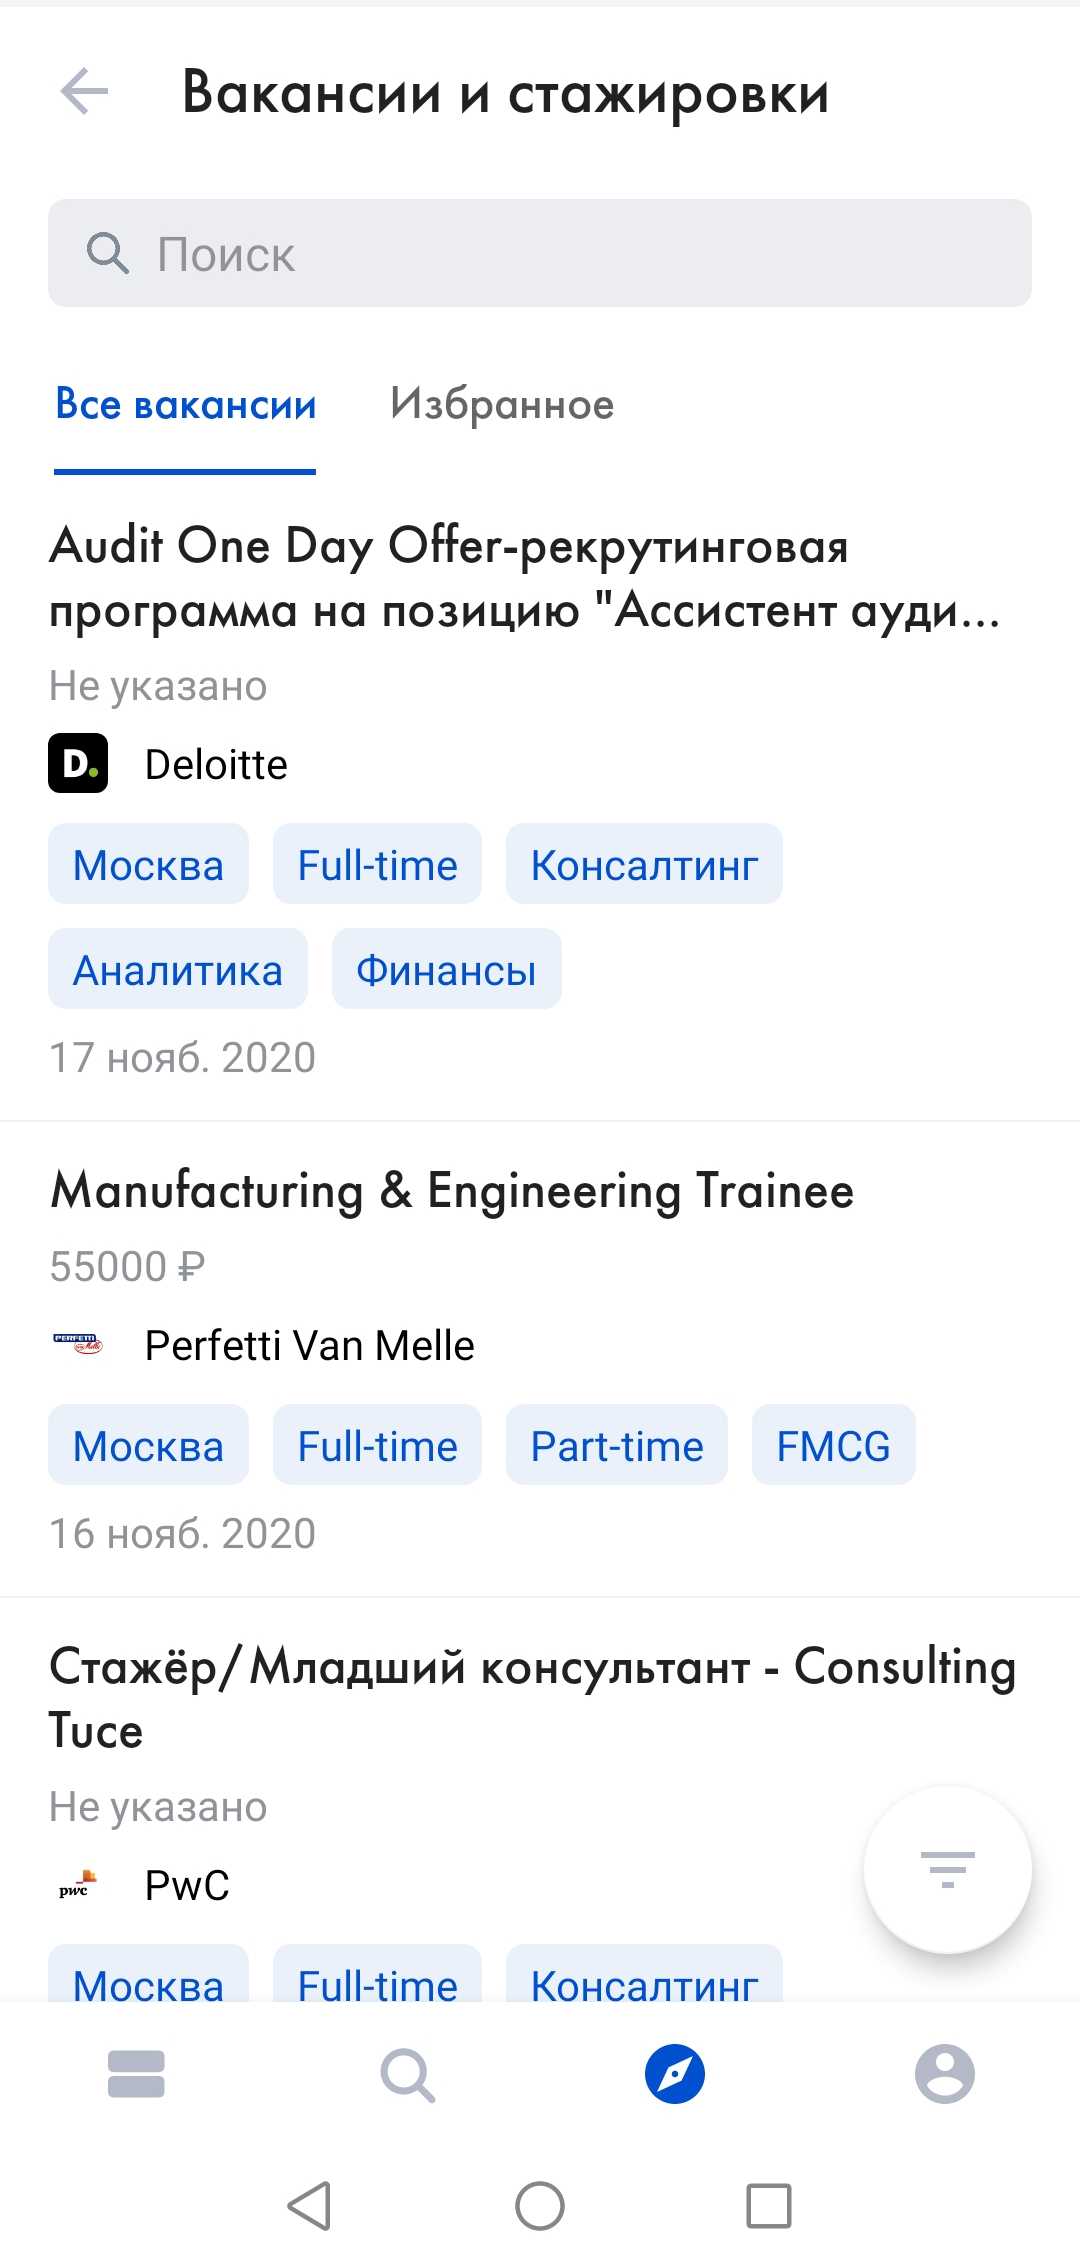The height and width of the screenshot is (2266, 1080).
Task: Select the compass explore icon
Action: point(675,2074)
